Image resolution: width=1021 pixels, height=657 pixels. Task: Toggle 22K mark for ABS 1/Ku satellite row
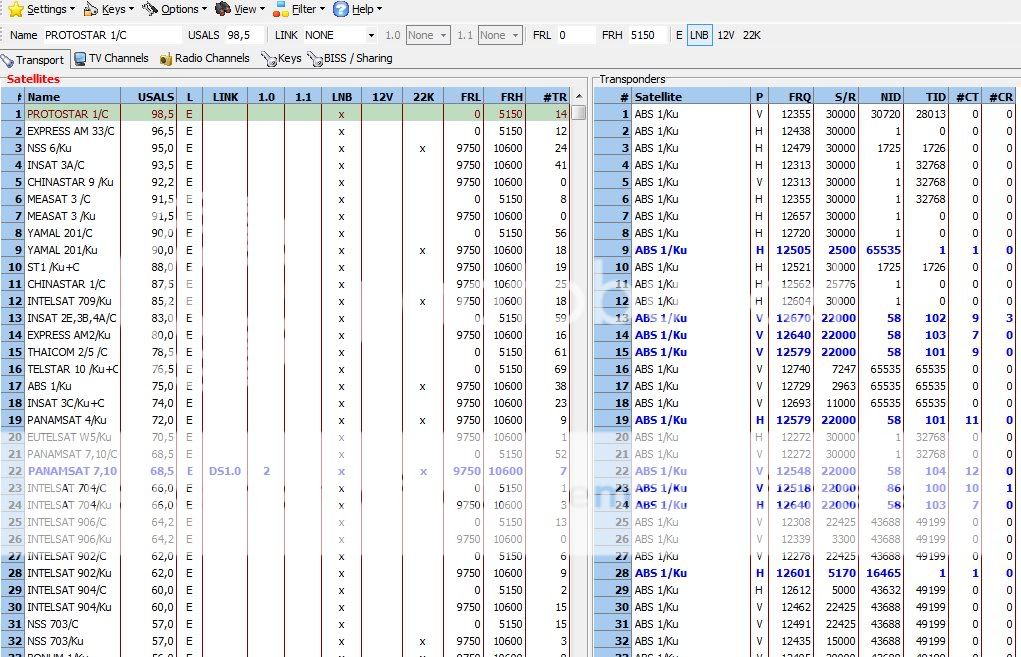[x=423, y=386]
